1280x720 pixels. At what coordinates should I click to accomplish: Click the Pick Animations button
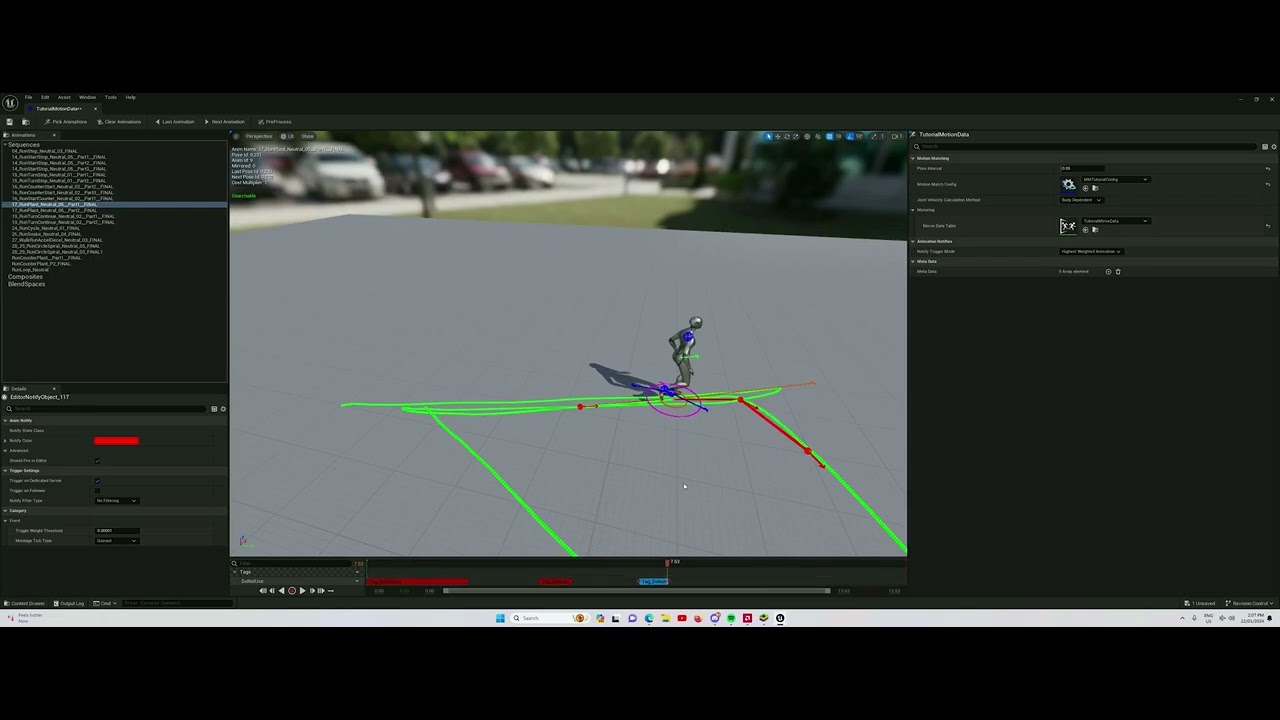(66, 122)
